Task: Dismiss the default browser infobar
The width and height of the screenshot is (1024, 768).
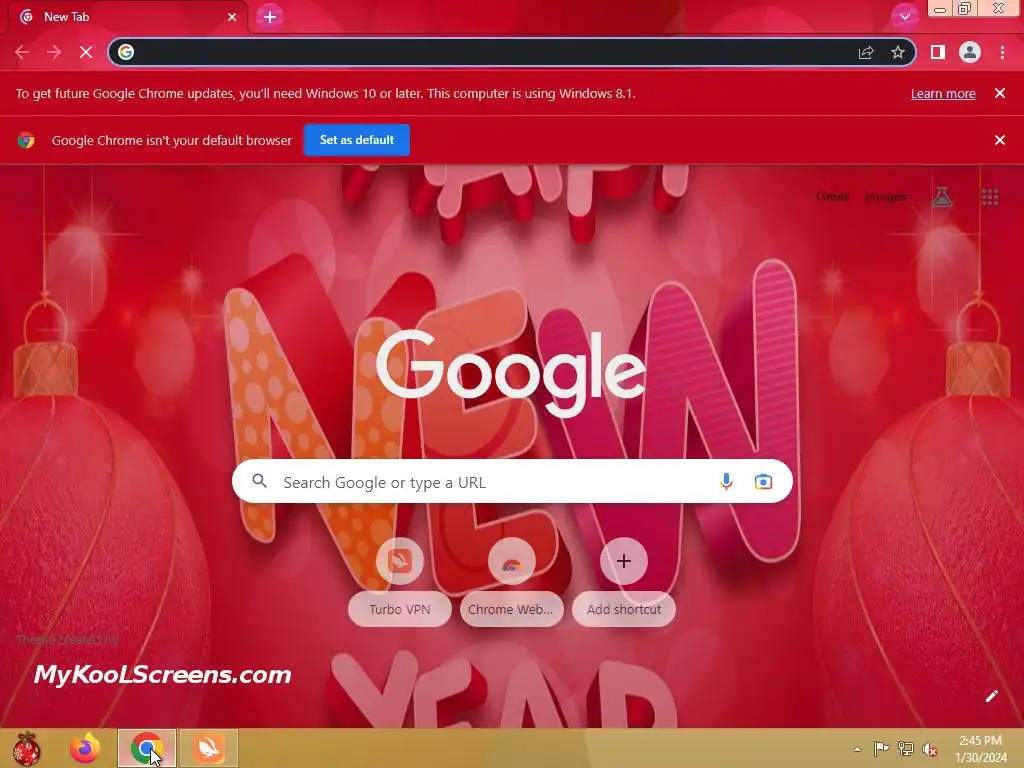Action: coord(1000,140)
